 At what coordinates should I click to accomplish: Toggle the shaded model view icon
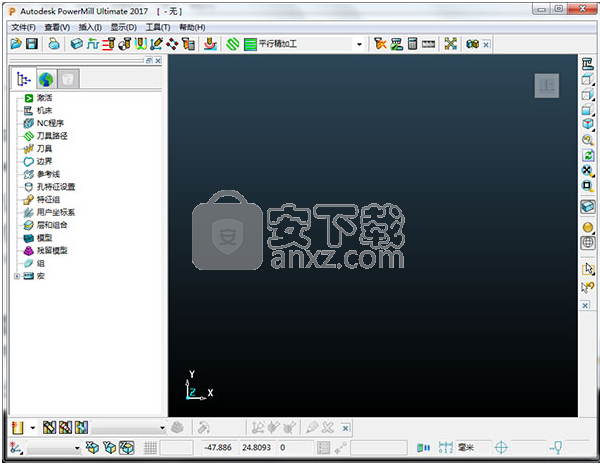pyautogui.click(x=587, y=207)
